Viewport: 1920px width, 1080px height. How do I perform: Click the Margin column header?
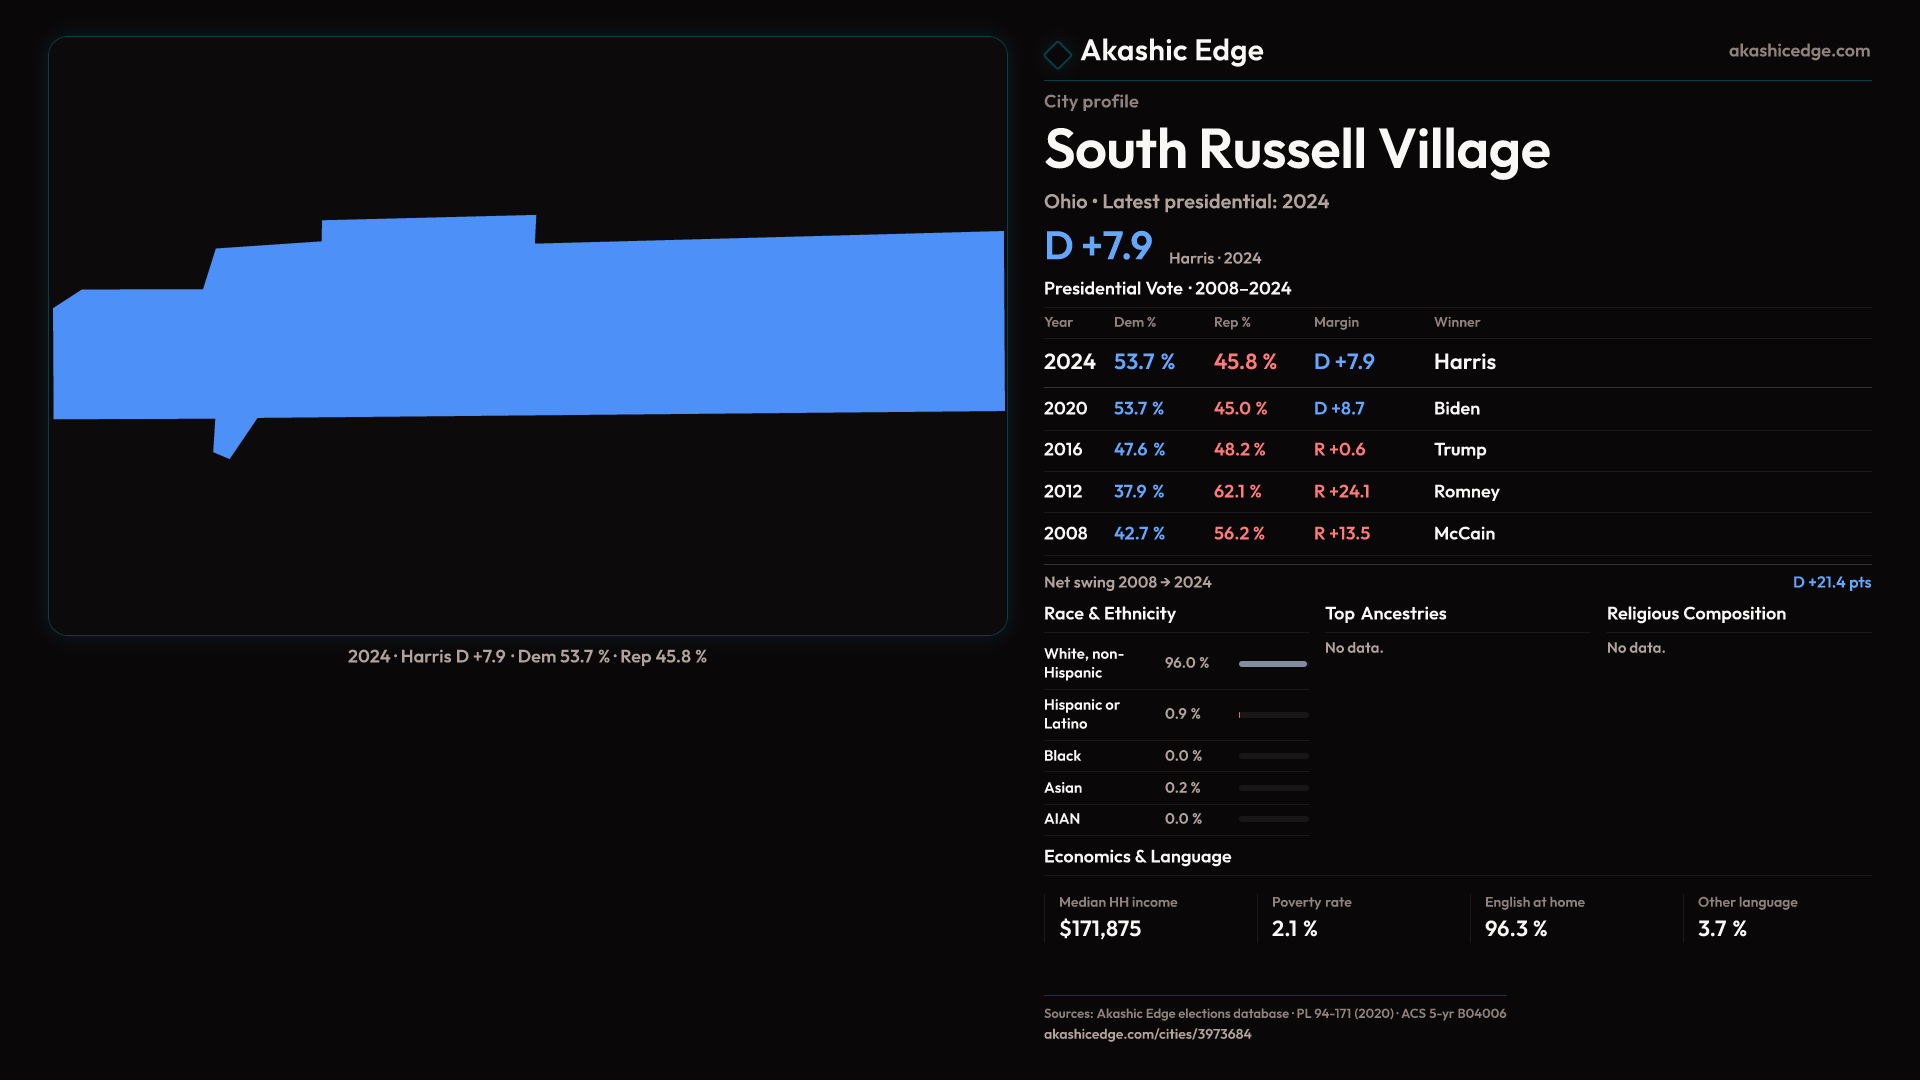pyautogui.click(x=1336, y=322)
